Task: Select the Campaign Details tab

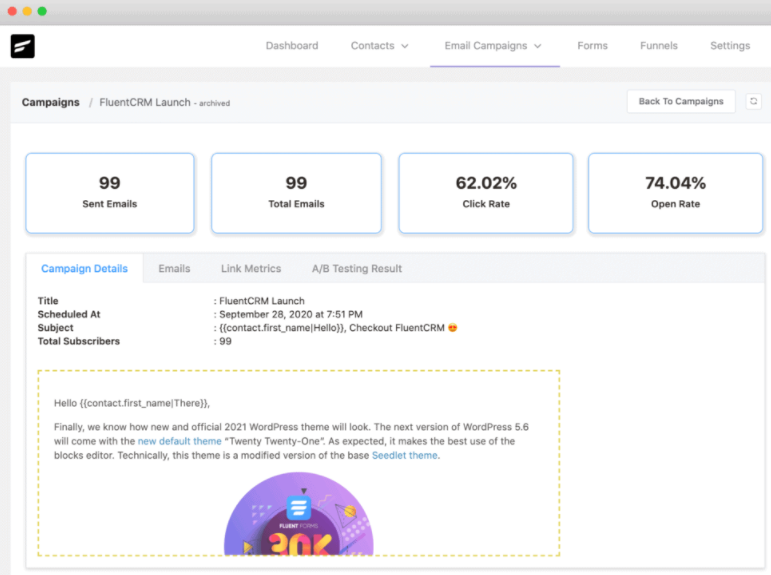Action: pos(84,269)
